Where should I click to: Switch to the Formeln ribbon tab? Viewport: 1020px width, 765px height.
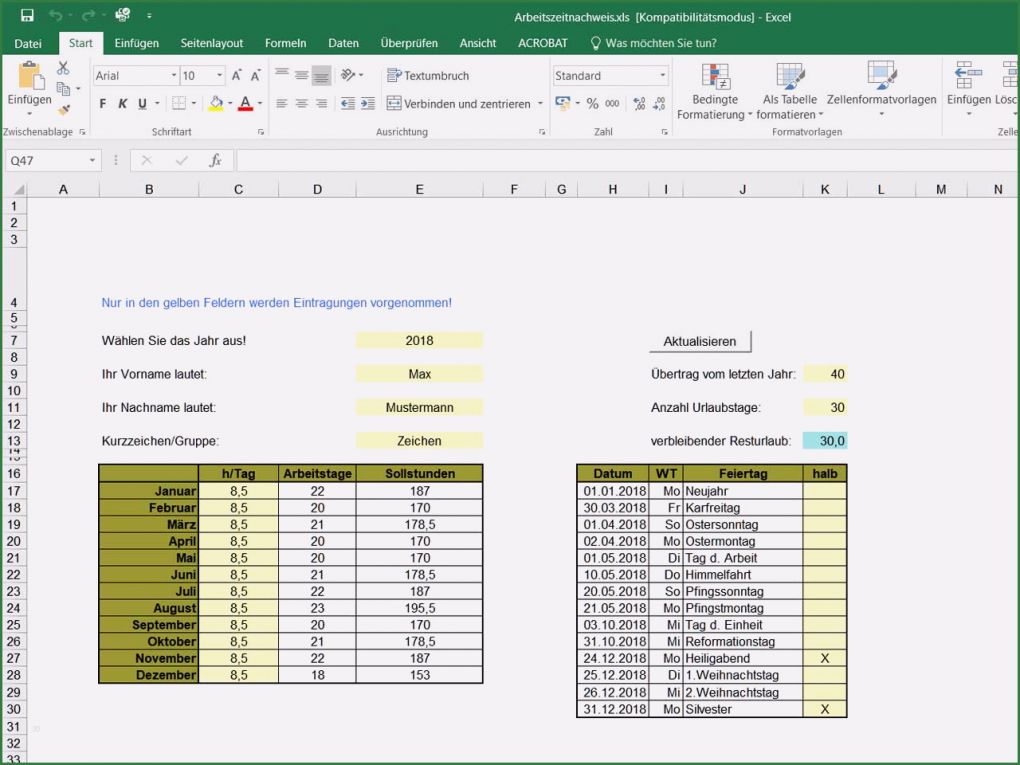click(285, 43)
